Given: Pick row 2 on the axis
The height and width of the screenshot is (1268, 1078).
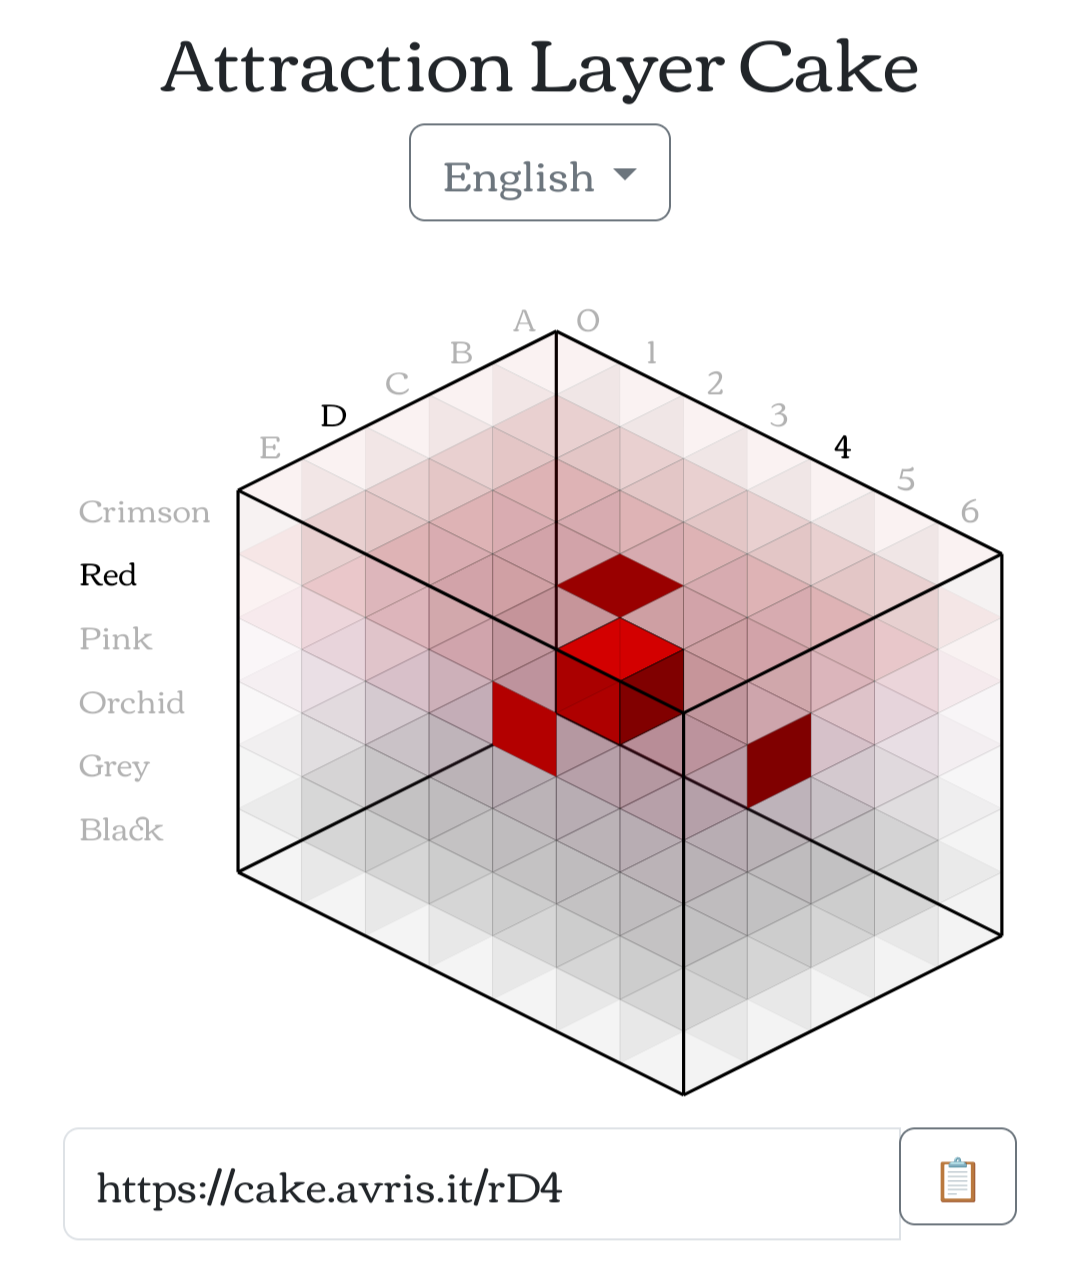Looking at the screenshot, I should 715,384.
